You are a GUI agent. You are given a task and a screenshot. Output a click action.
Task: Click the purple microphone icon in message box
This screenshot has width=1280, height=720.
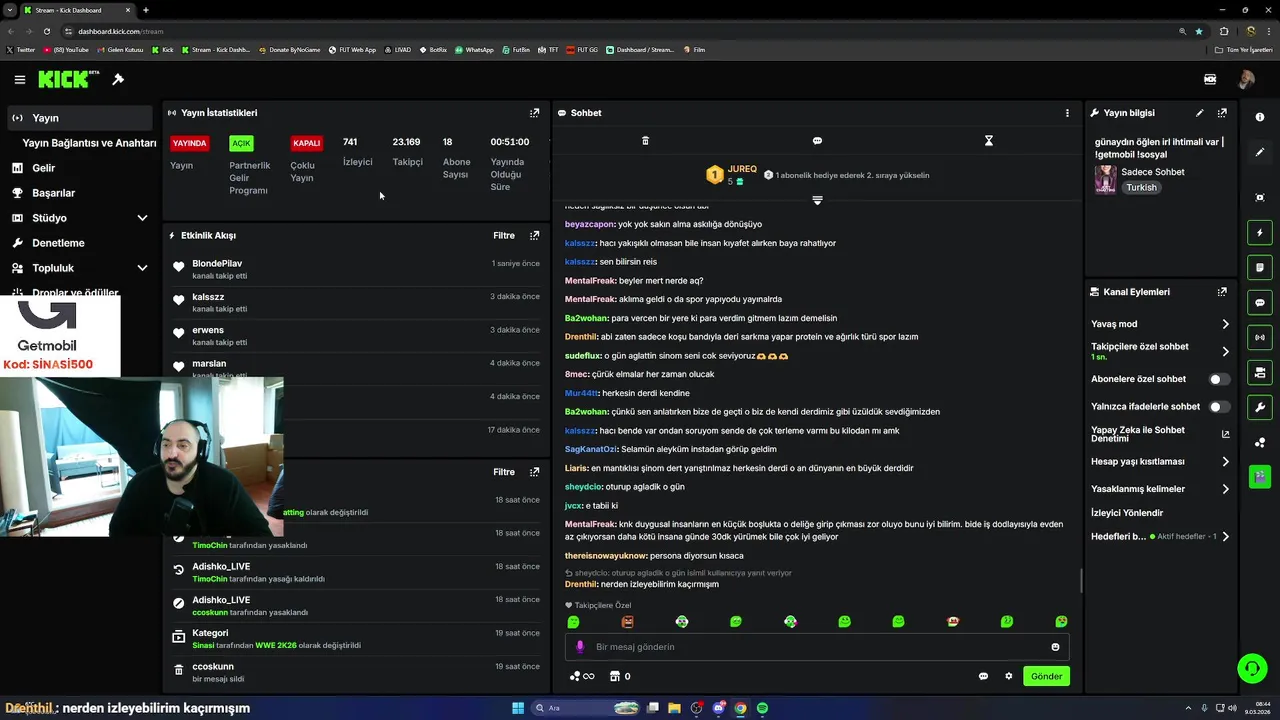pyautogui.click(x=580, y=647)
